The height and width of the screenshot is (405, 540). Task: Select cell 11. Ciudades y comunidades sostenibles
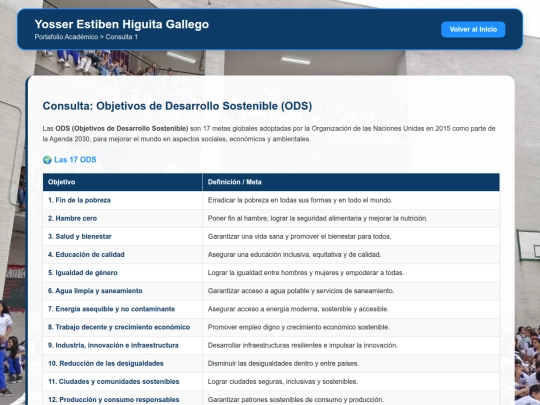click(x=123, y=382)
